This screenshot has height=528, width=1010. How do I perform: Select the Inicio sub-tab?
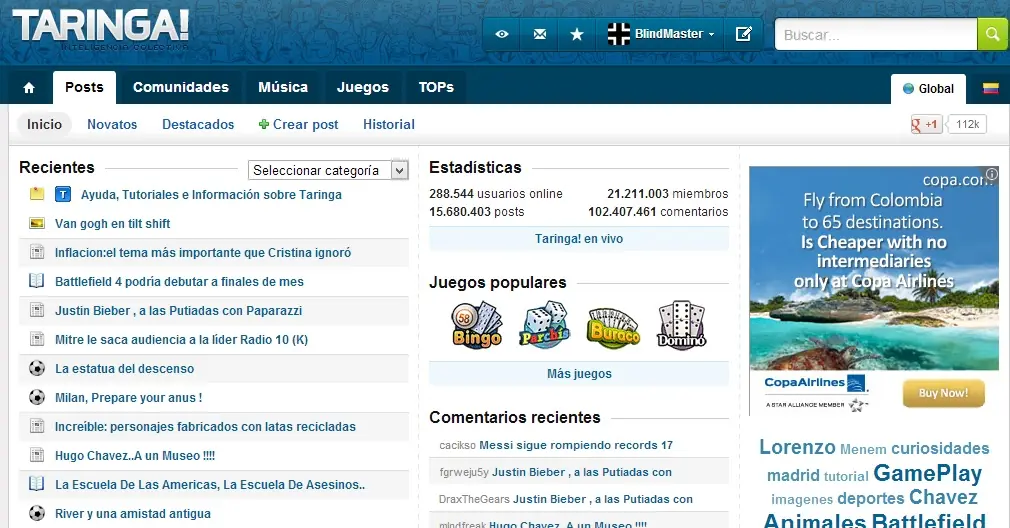44,124
